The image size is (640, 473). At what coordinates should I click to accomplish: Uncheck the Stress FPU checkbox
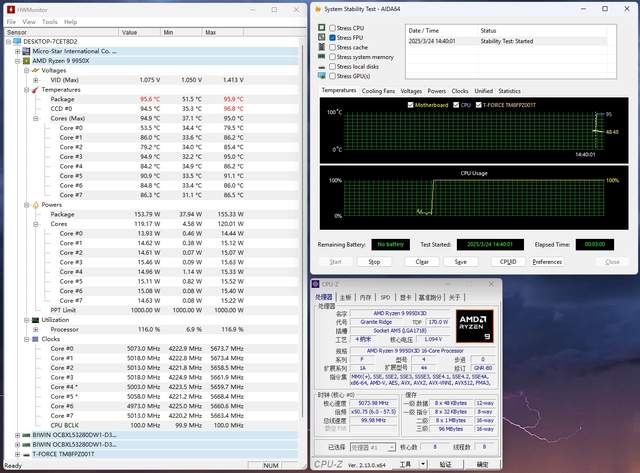333,38
